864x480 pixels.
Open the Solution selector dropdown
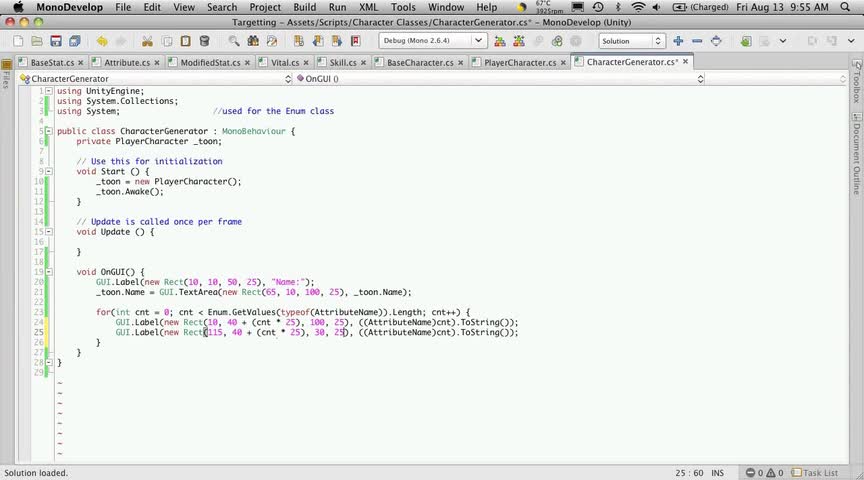pos(631,41)
